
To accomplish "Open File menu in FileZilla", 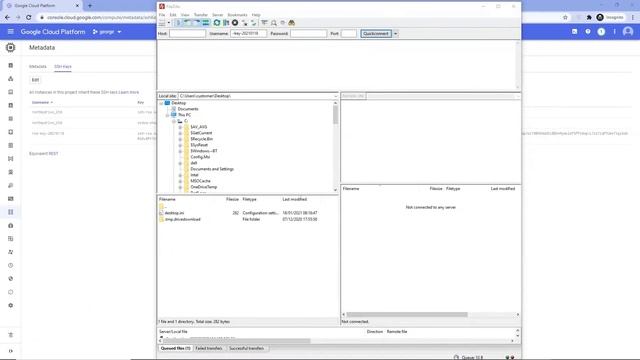I will tap(162, 15).
